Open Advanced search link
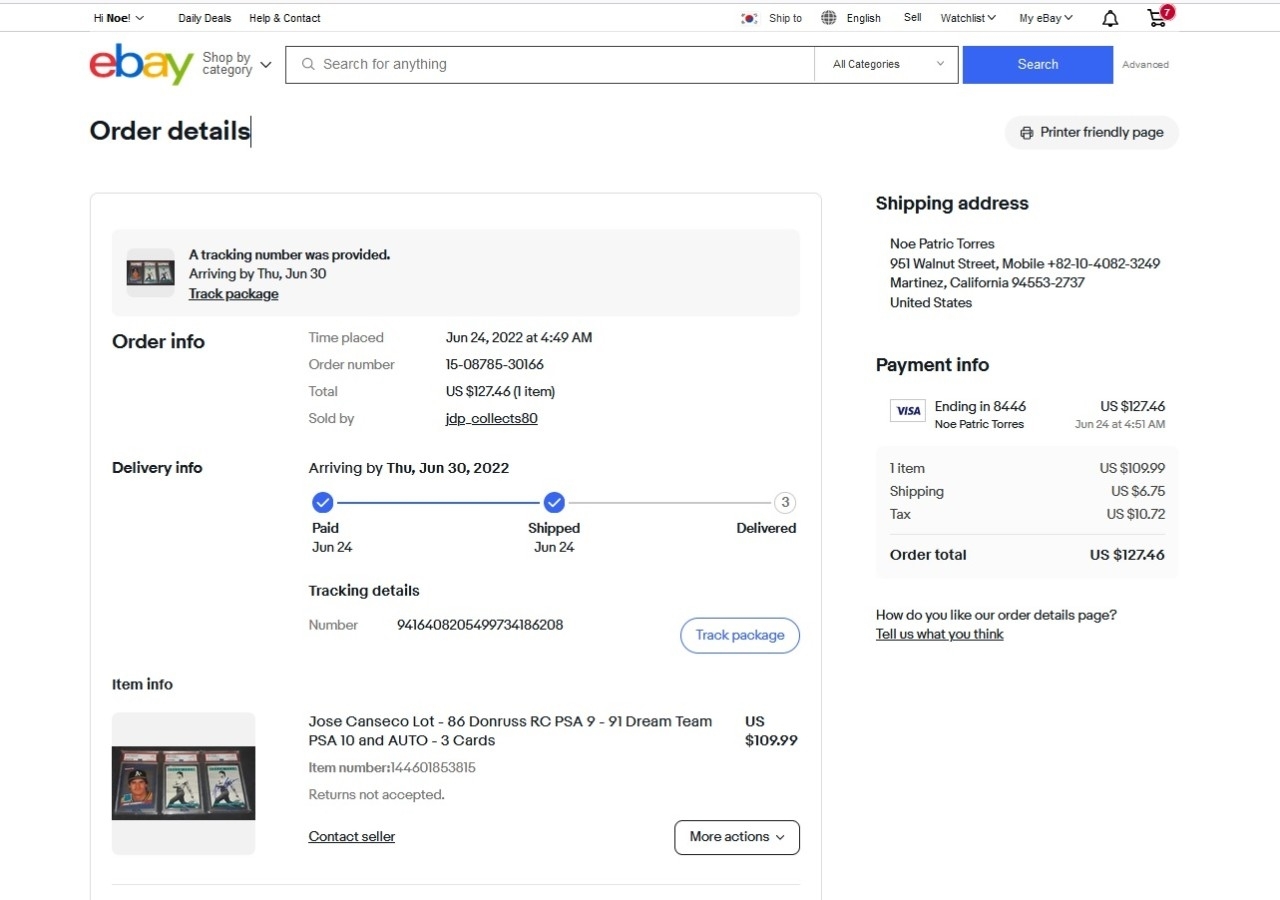The height and width of the screenshot is (900, 1280). pos(1145,64)
